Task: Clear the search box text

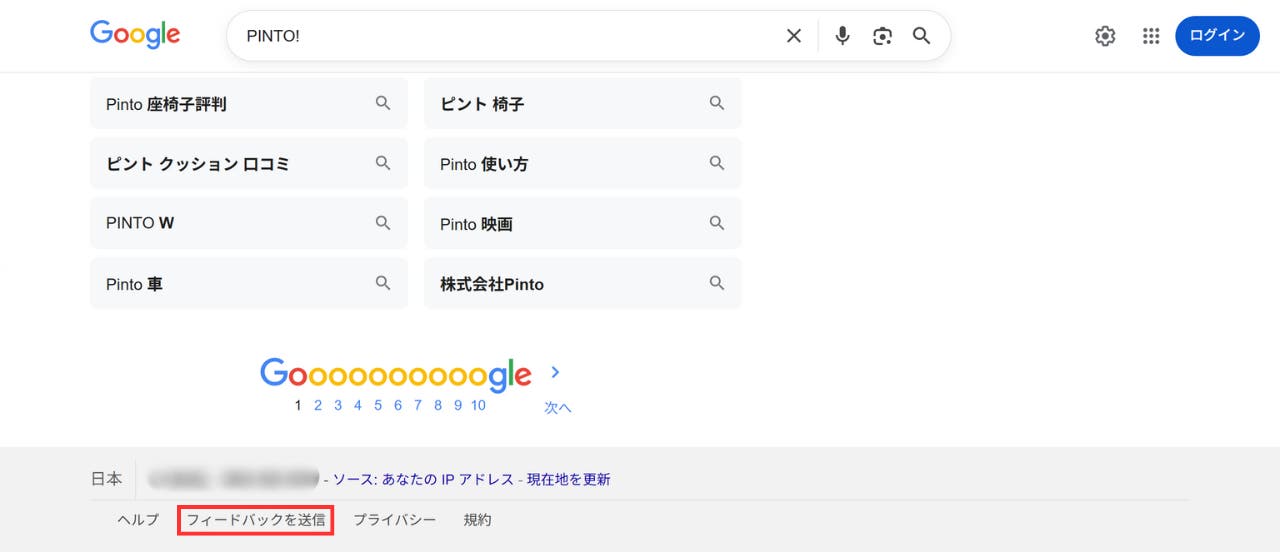Action: pyautogui.click(x=793, y=36)
